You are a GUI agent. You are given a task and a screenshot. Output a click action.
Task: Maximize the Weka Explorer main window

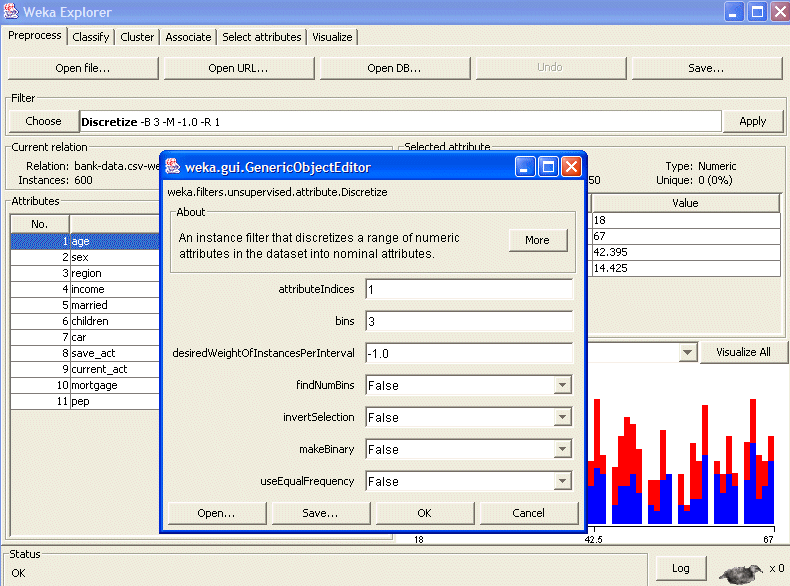[757, 13]
